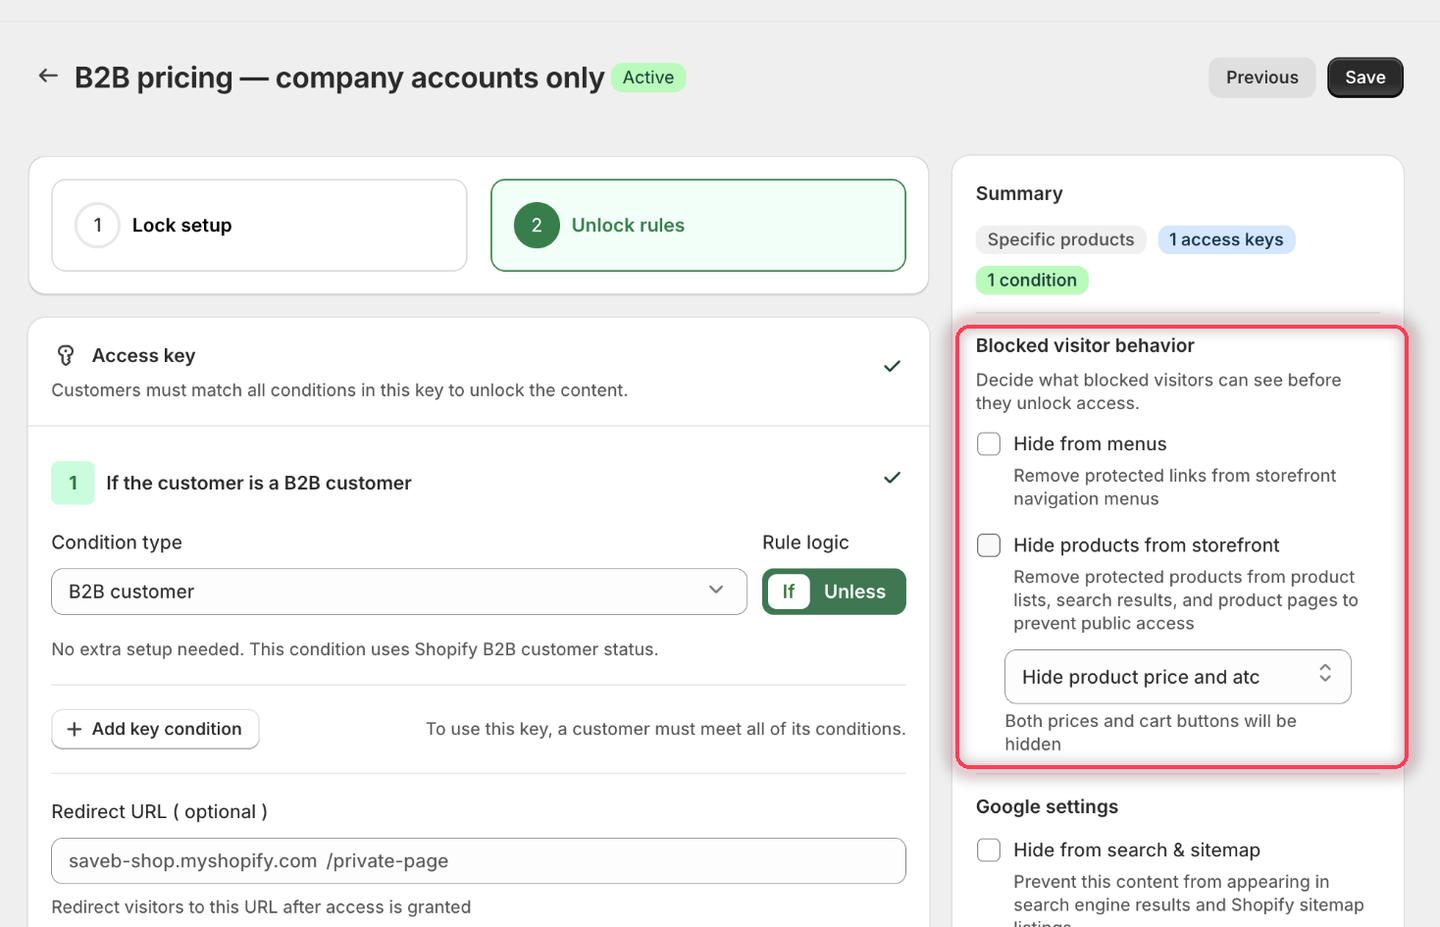Click 'To use this key' note text
The height and width of the screenshot is (927, 1440).
665,729
